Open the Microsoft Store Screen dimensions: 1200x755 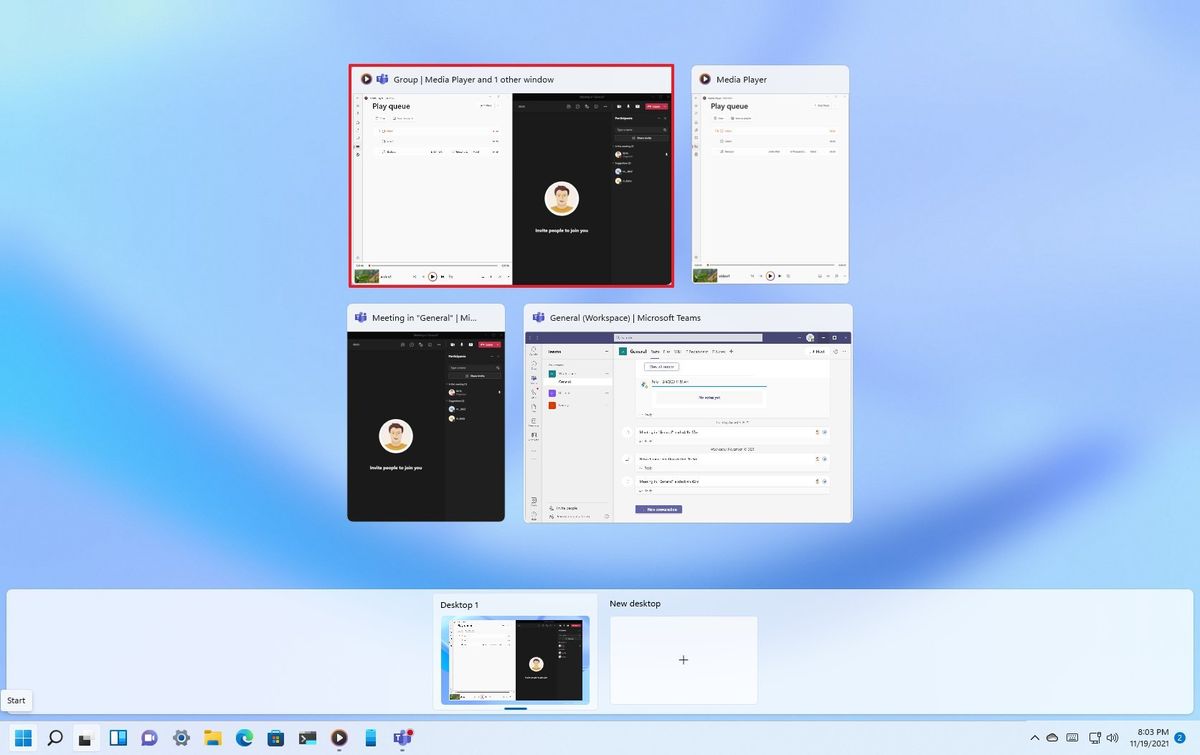[x=276, y=738]
